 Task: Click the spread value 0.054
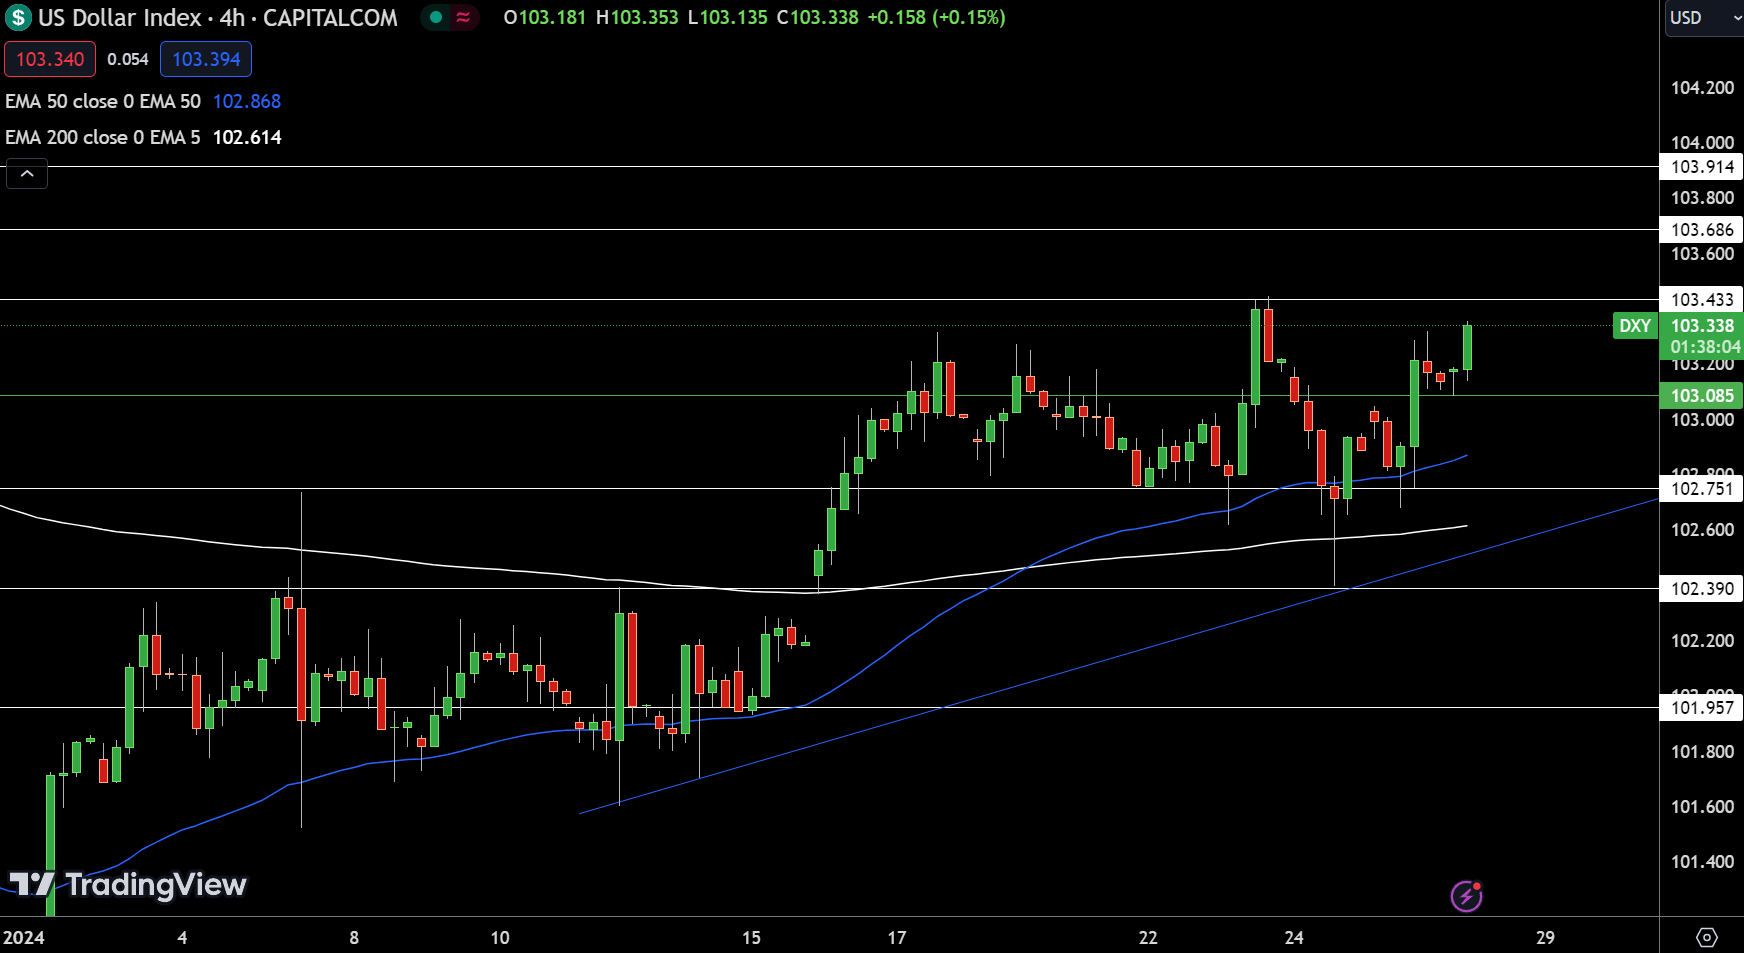pos(128,59)
